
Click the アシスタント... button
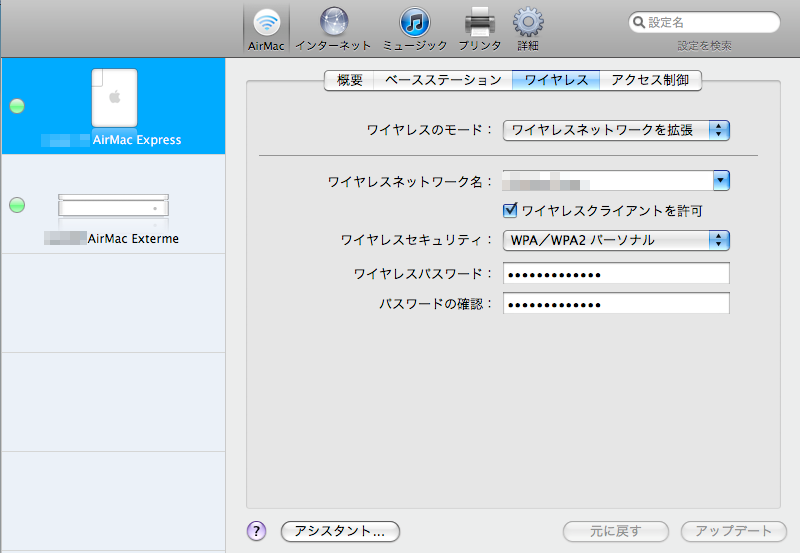[x=340, y=531]
